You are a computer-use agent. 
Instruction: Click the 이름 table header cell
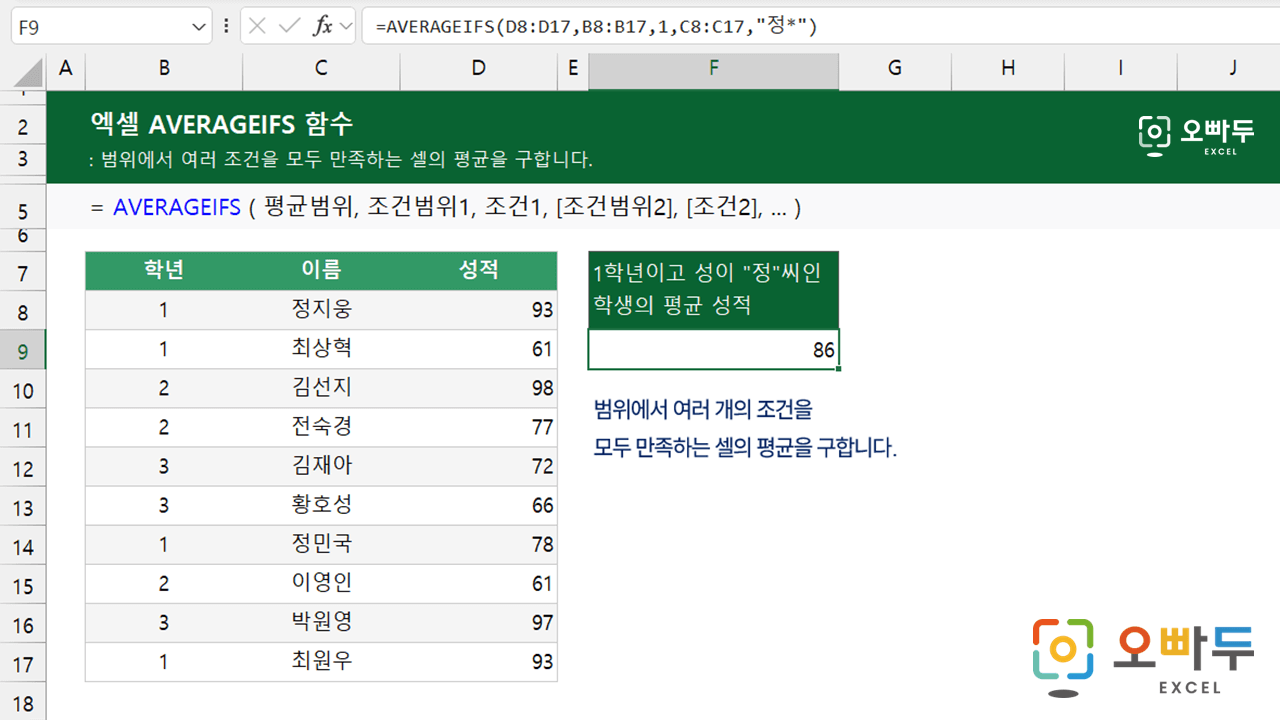(321, 269)
